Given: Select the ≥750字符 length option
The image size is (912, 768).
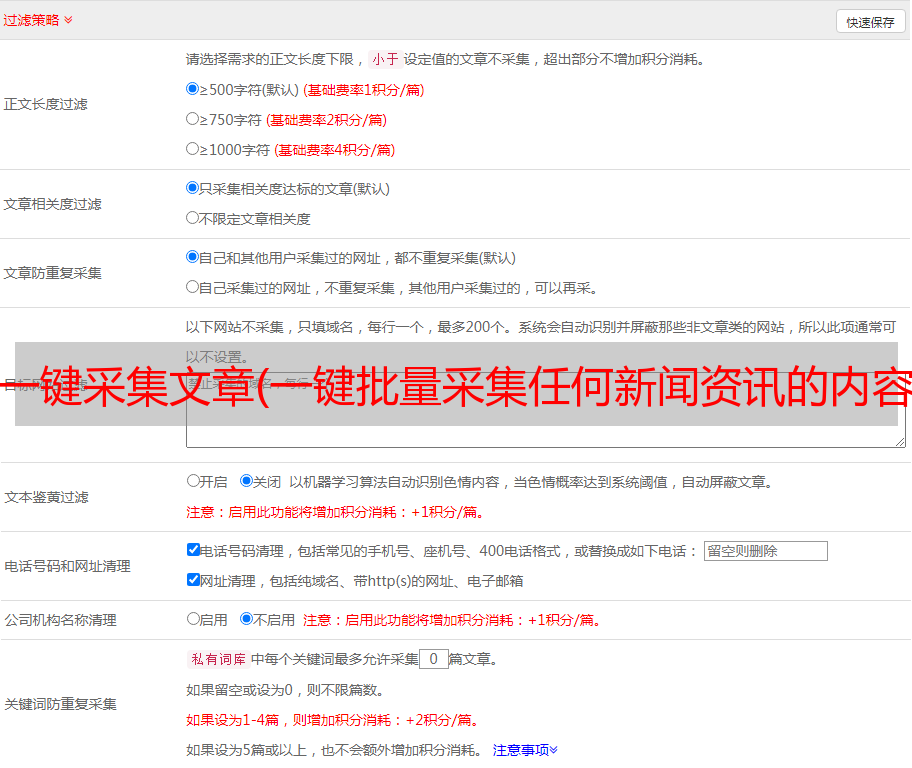Looking at the screenshot, I should [x=193, y=119].
